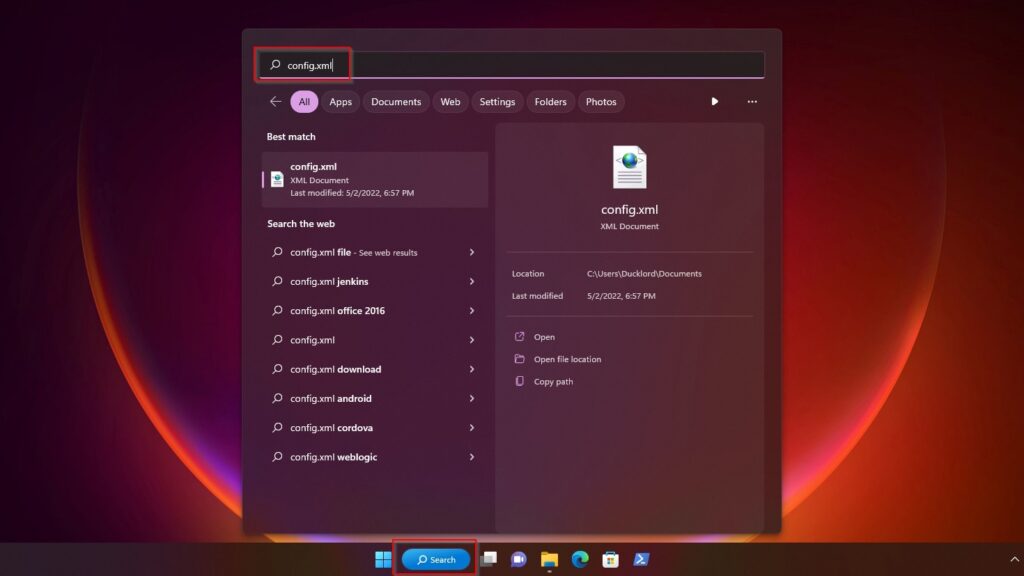1024x576 pixels.
Task: Click the magnifier icon in search box
Action: (x=276, y=65)
